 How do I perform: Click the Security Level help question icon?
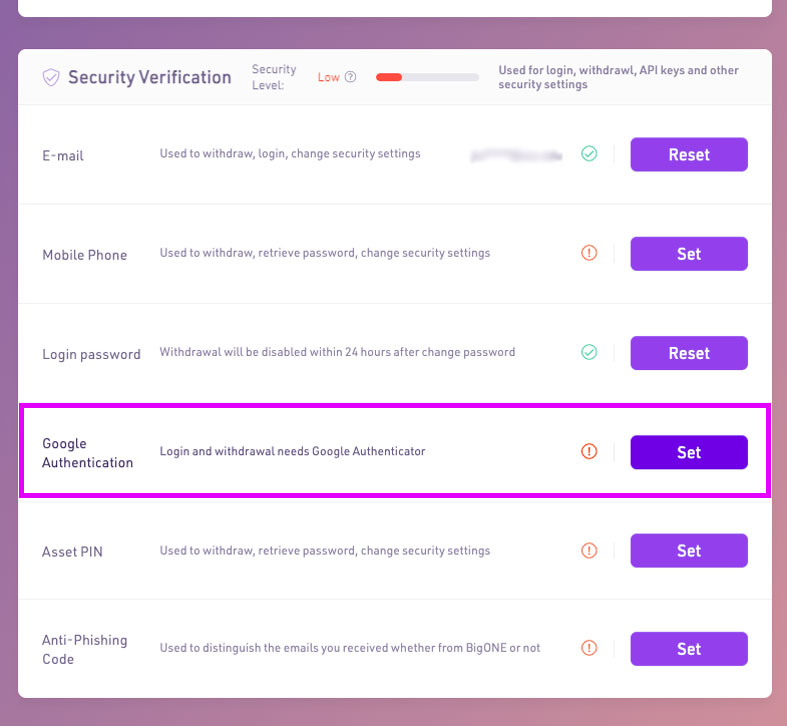(350, 77)
